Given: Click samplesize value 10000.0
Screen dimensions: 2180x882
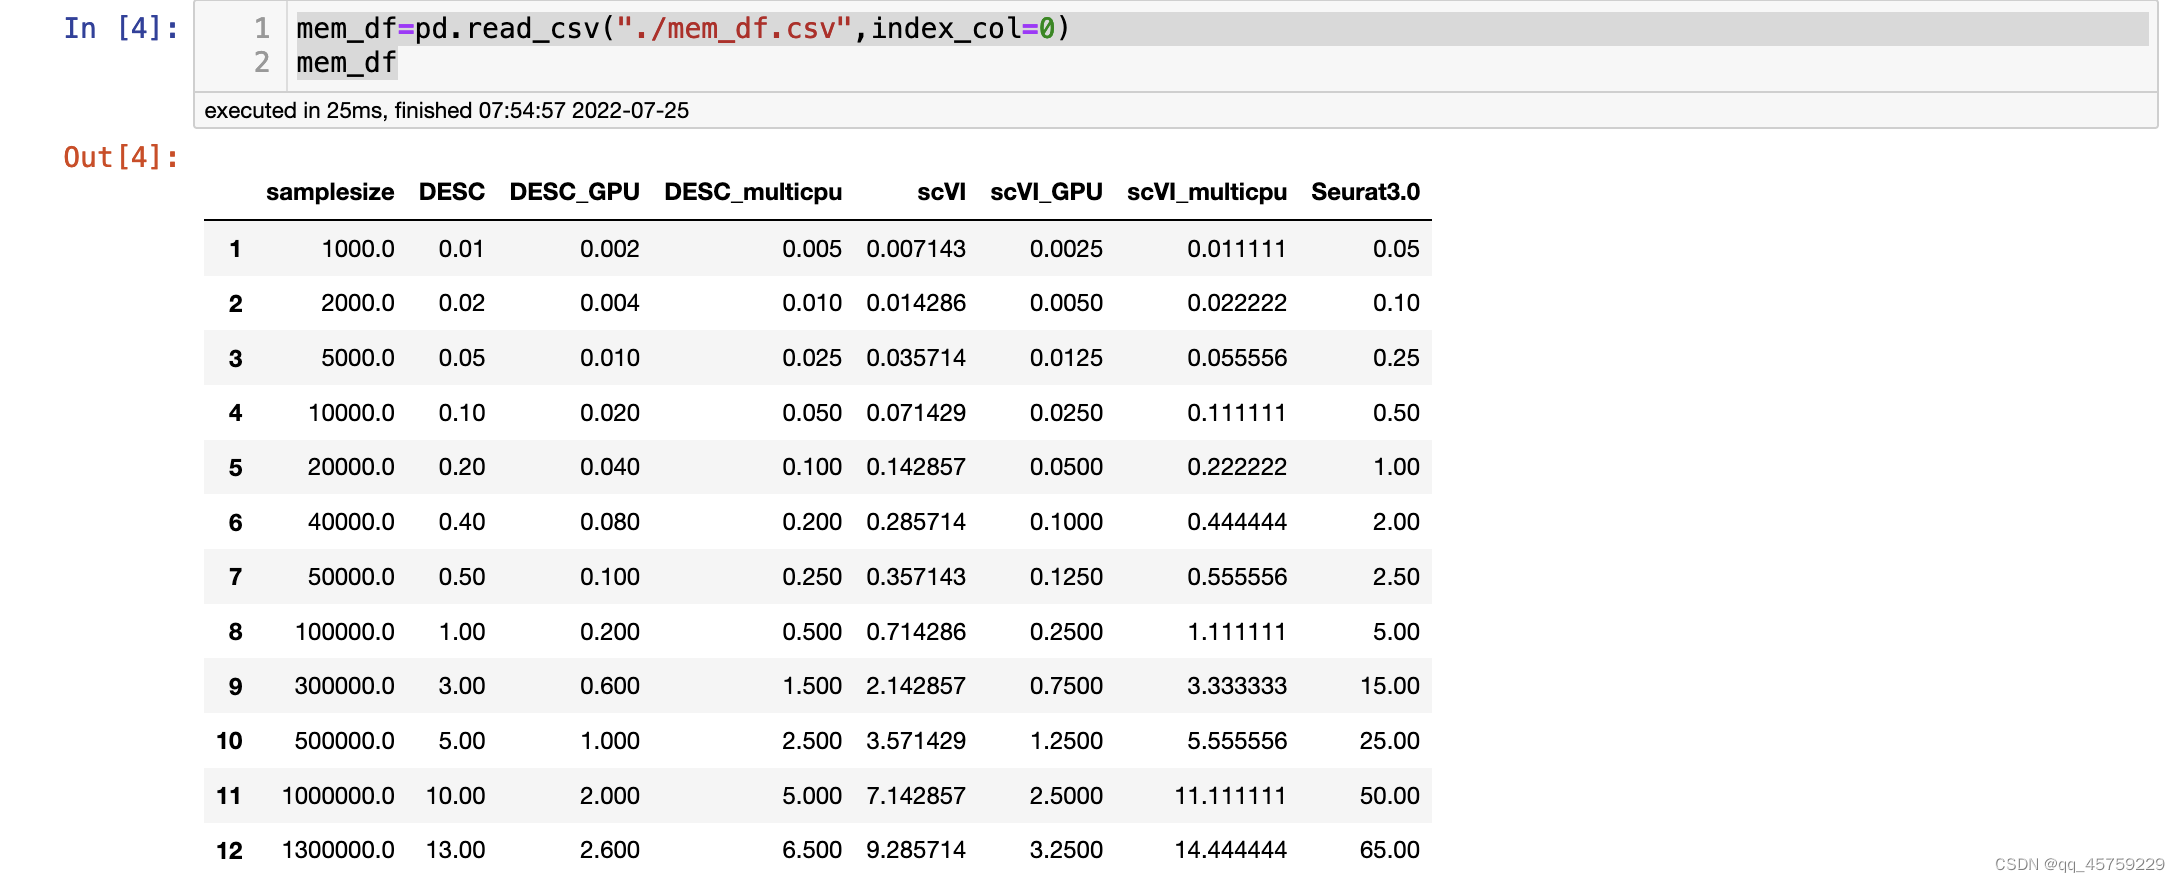Looking at the screenshot, I should click(351, 413).
